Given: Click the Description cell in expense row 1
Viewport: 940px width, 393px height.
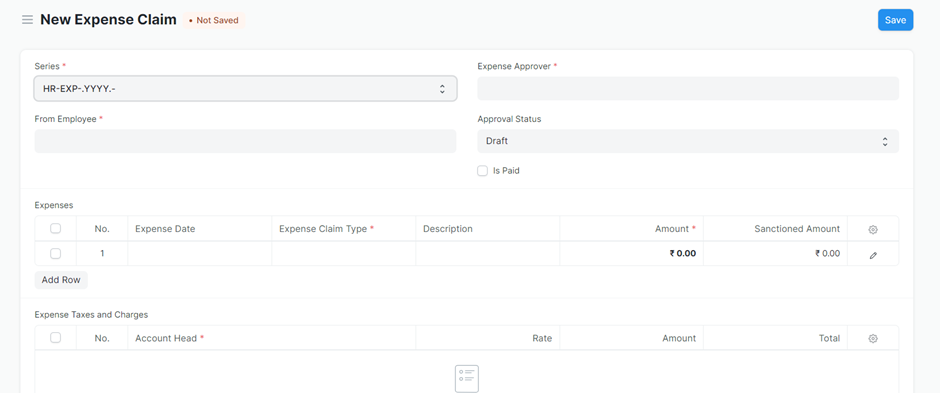Looking at the screenshot, I should click(x=487, y=253).
